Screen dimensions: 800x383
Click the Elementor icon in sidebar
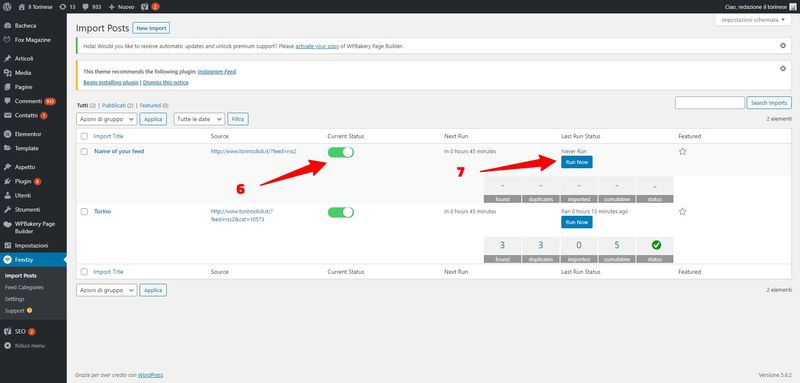[7, 134]
